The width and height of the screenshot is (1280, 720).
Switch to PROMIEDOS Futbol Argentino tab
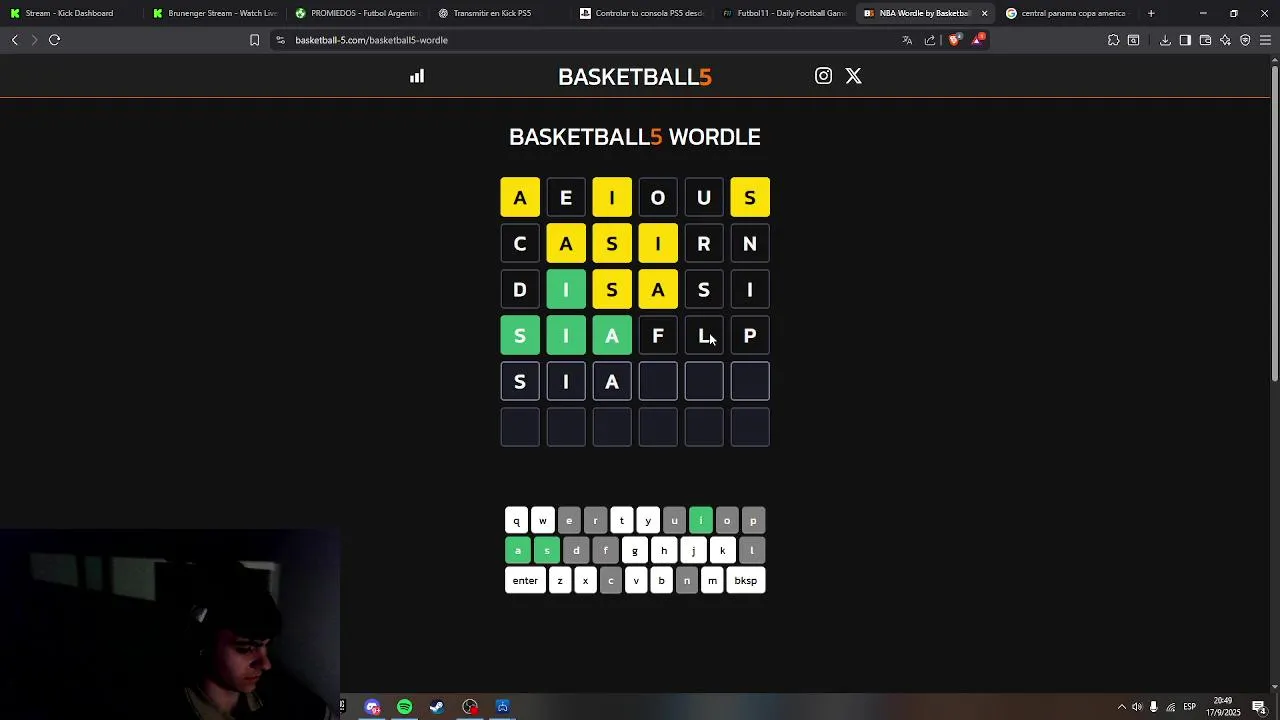pyautogui.click(x=356, y=13)
